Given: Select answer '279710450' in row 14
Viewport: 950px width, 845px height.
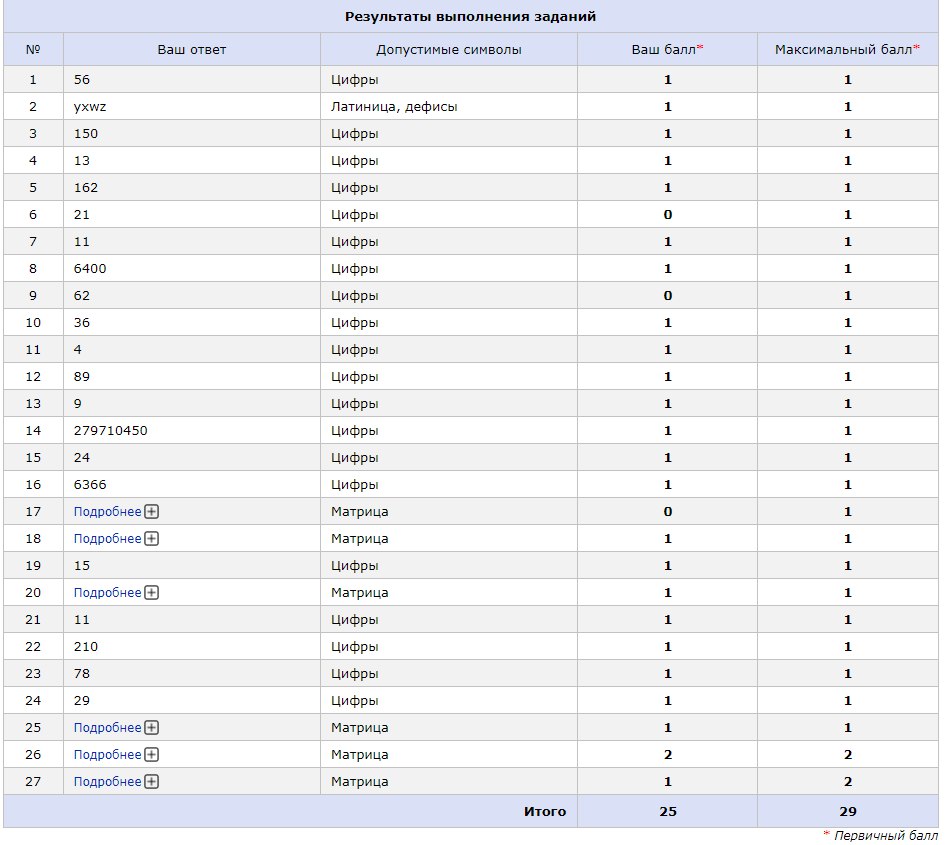Looking at the screenshot, I should pyautogui.click(x=110, y=431).
